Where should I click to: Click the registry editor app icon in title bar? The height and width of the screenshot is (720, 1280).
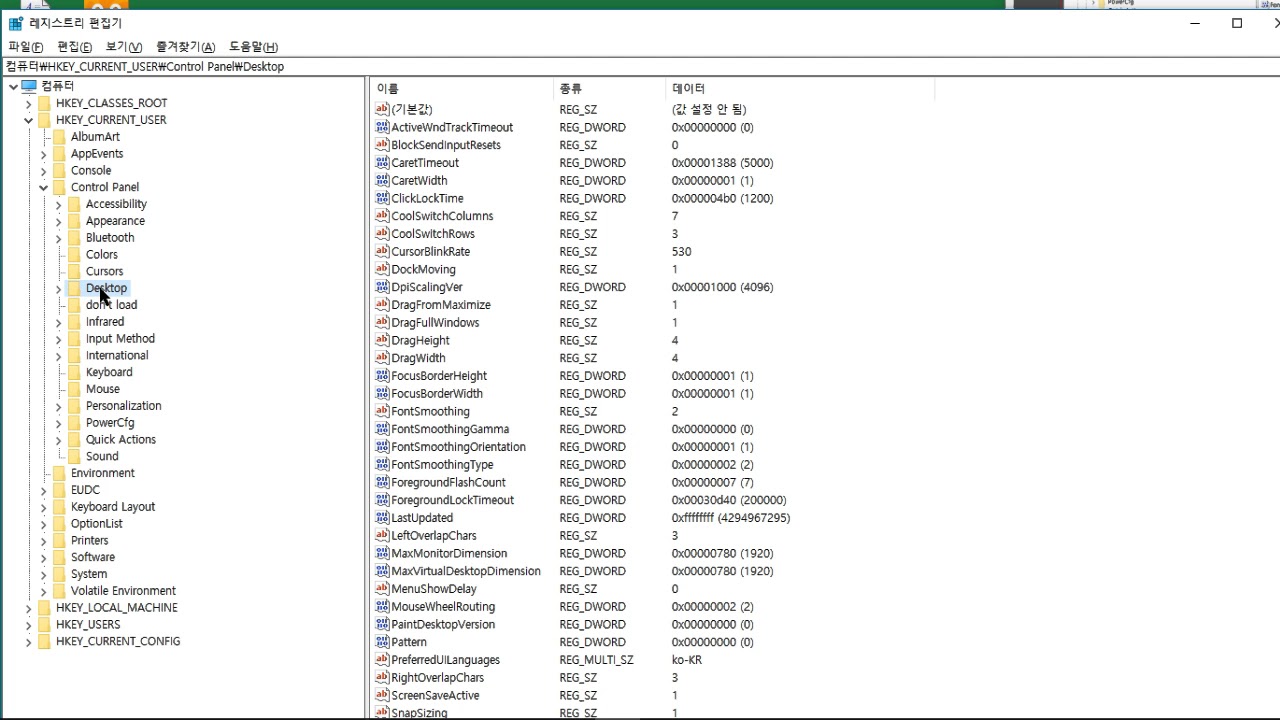coord(15,23)
